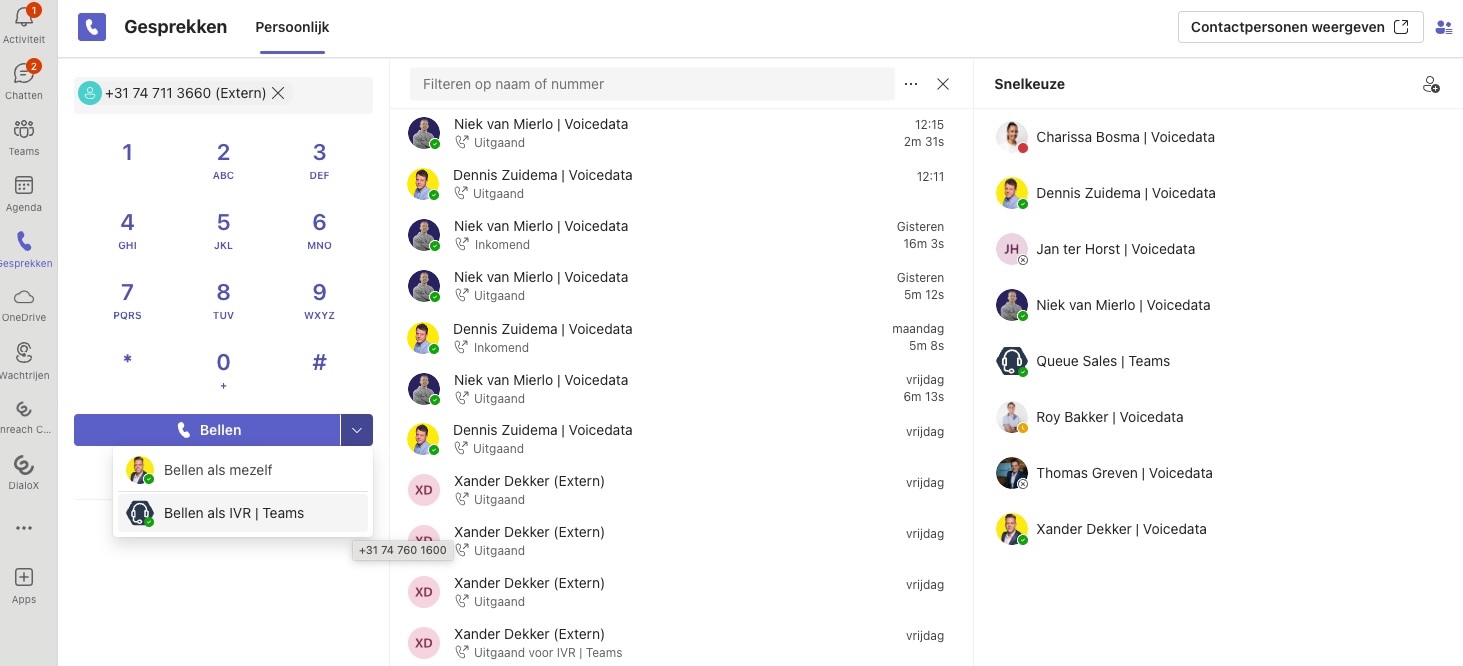Click the Queue Sales headset avatar

coord(1012,361)
